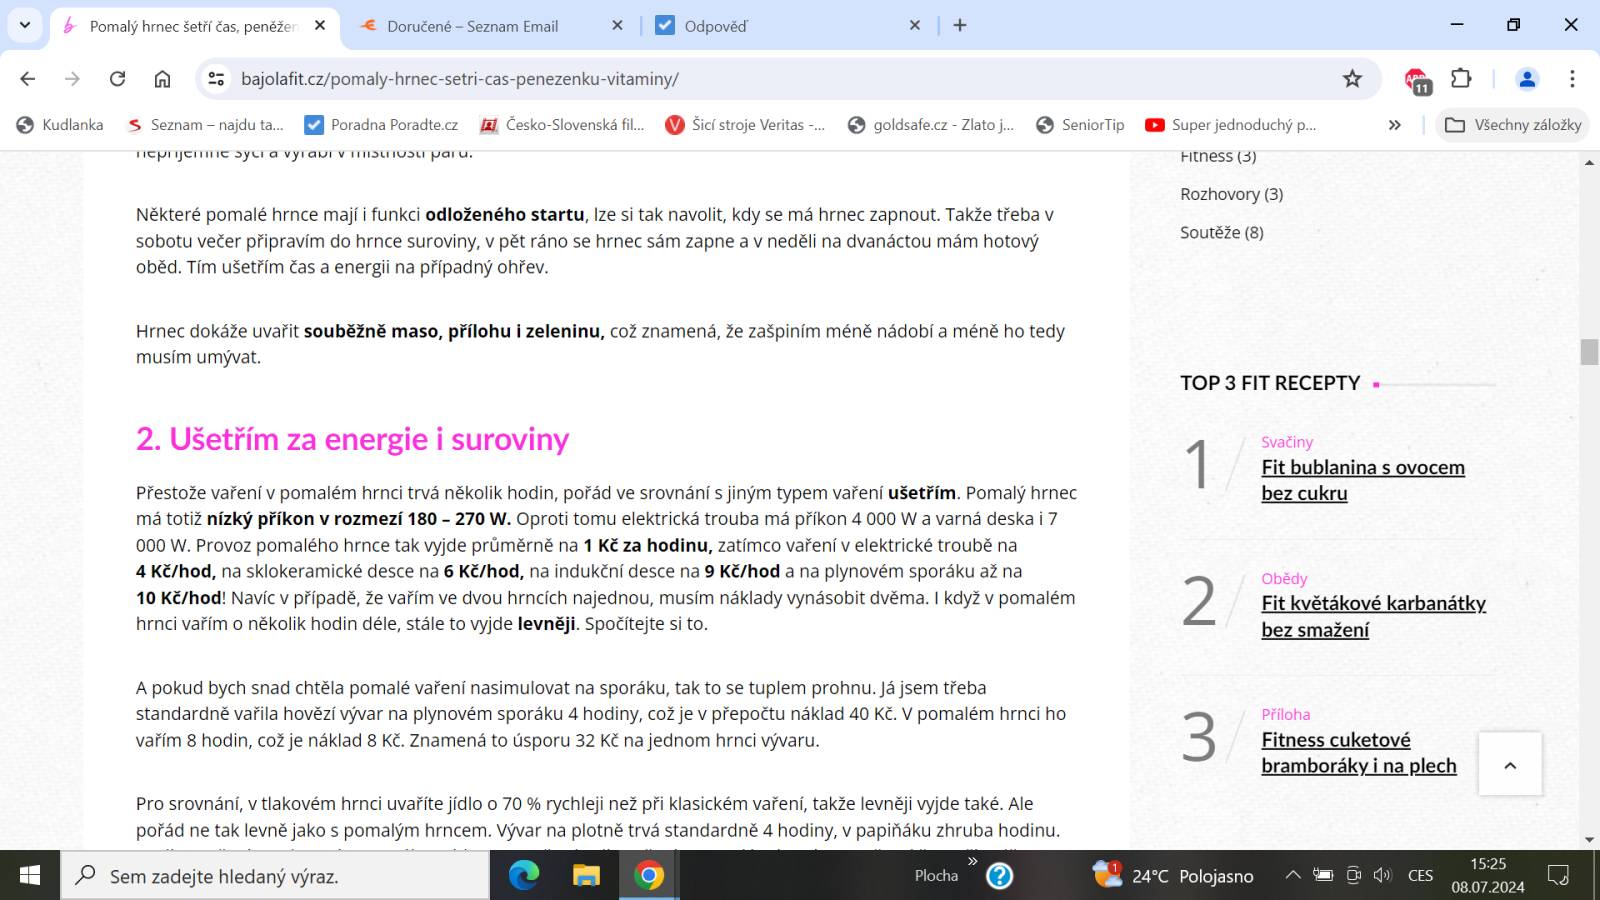Open a new browser tab
Screen dimensions: 1600x900
(x=960, y=26)
